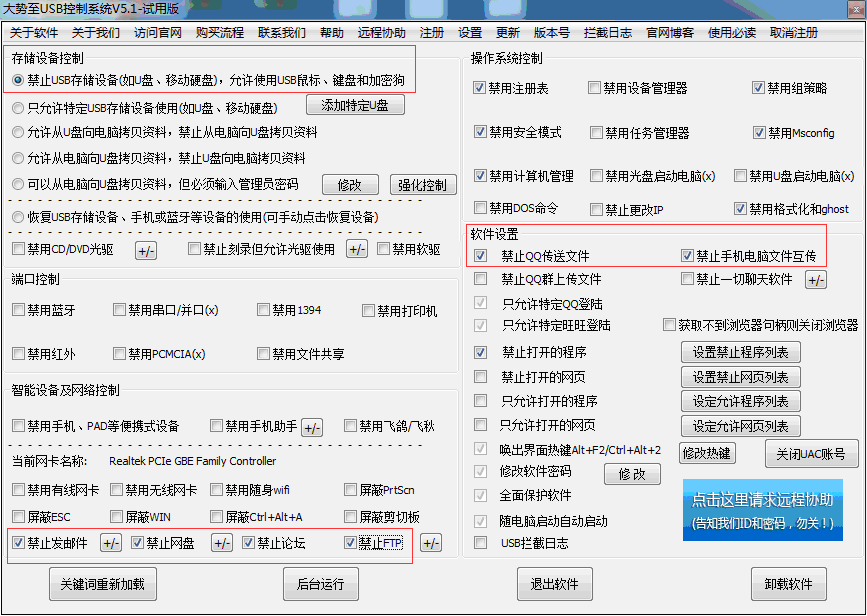
Task: Click the 关闭UAC账号 button
Action: click(x=811, y=453)
